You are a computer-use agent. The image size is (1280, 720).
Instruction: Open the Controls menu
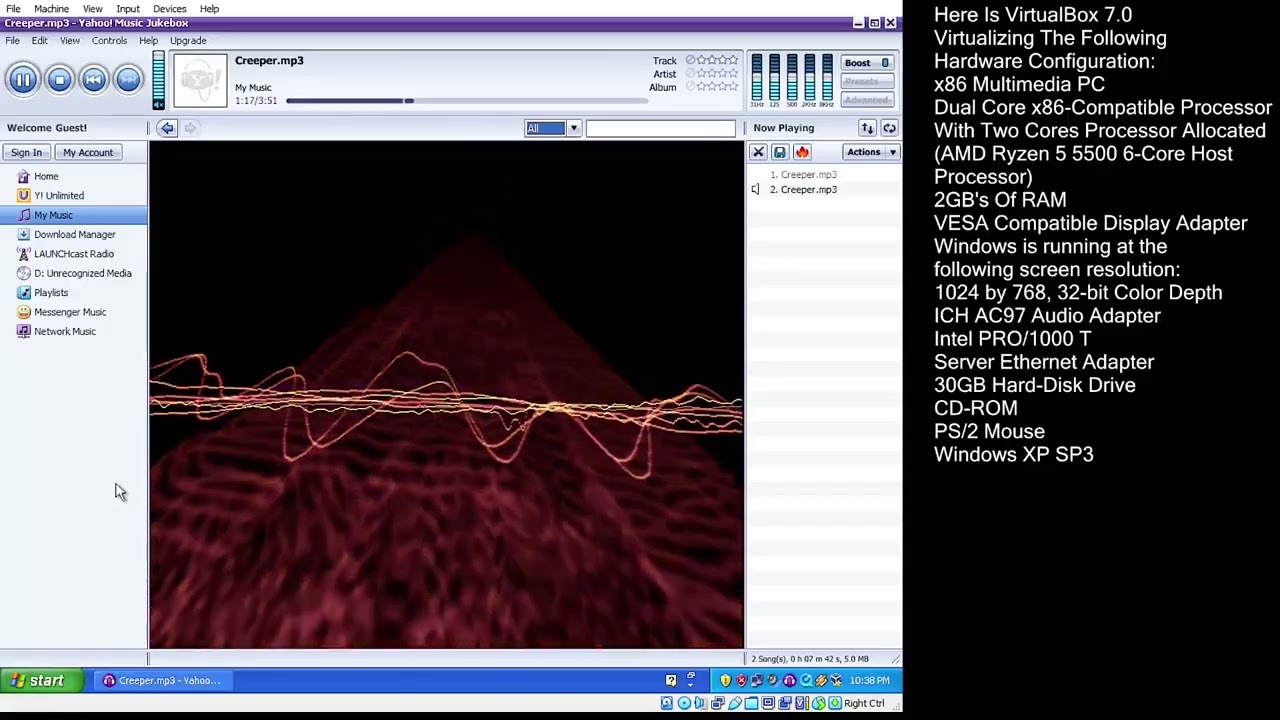coord(109,41)
